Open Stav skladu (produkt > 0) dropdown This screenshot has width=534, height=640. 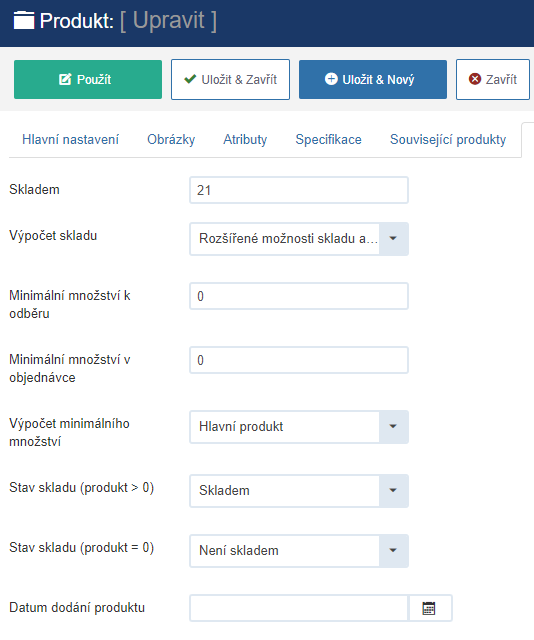[299, 491]
